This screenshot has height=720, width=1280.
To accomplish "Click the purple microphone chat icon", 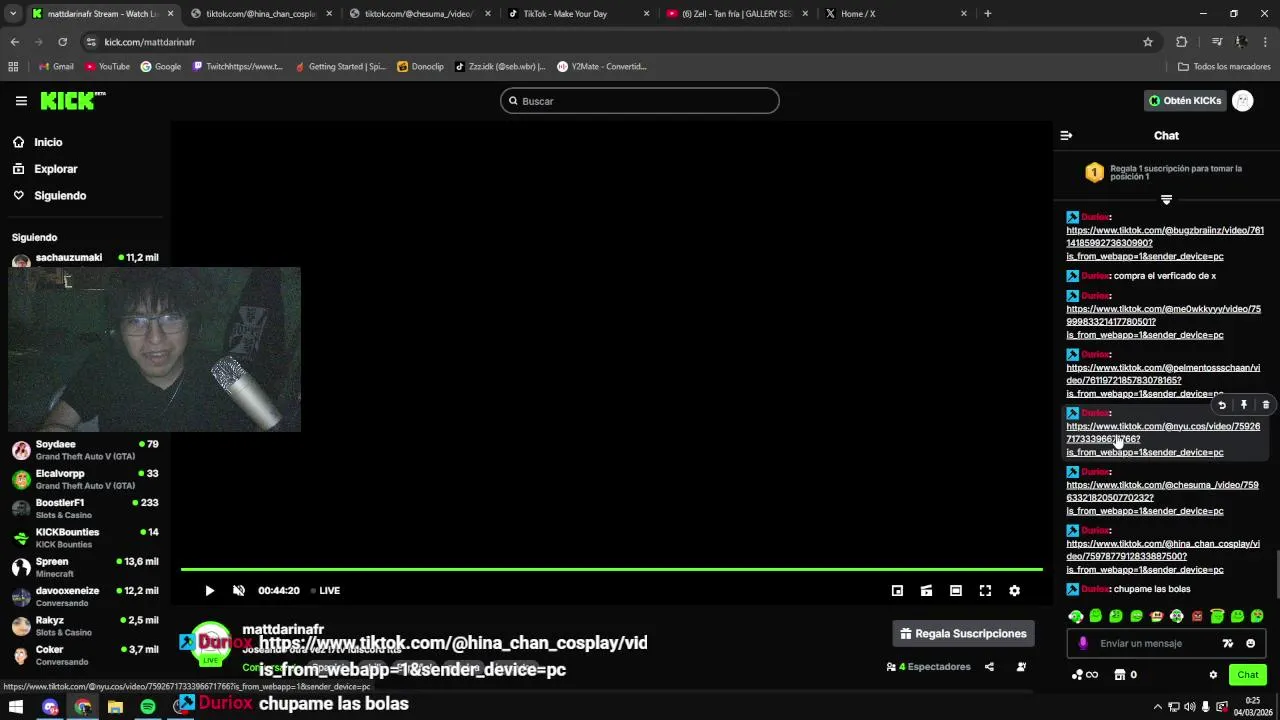I will (x=1083, y=644).
